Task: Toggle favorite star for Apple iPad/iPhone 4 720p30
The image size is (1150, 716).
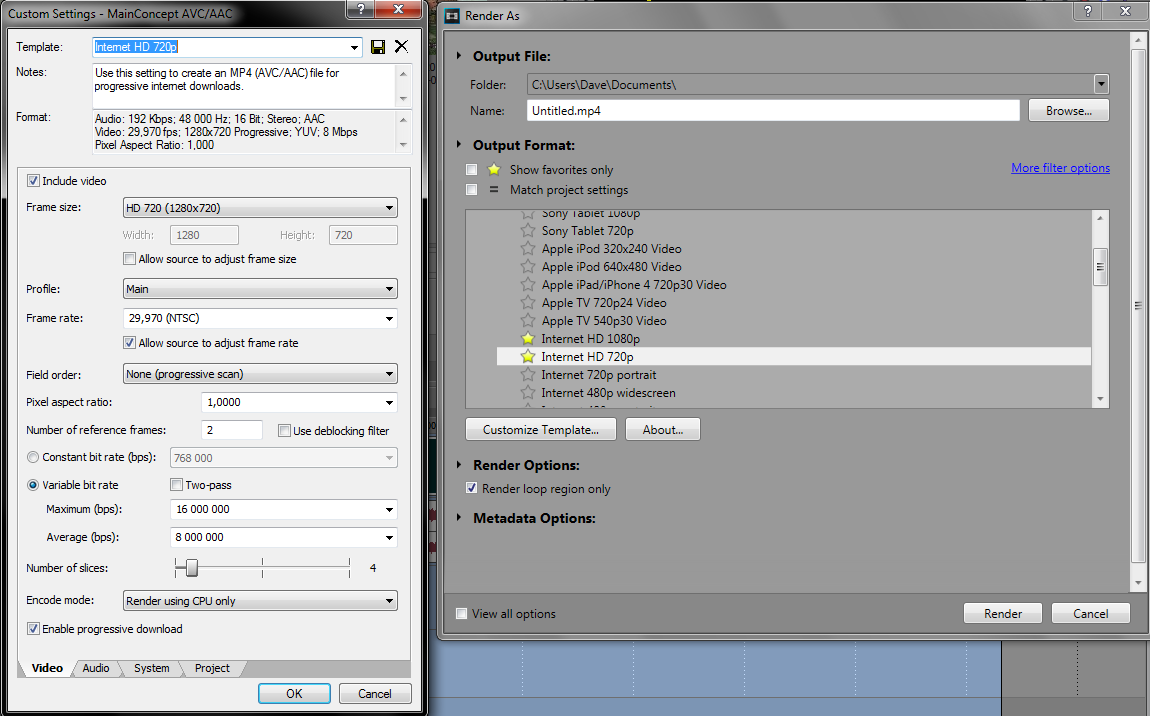Action: coord(528,285)
